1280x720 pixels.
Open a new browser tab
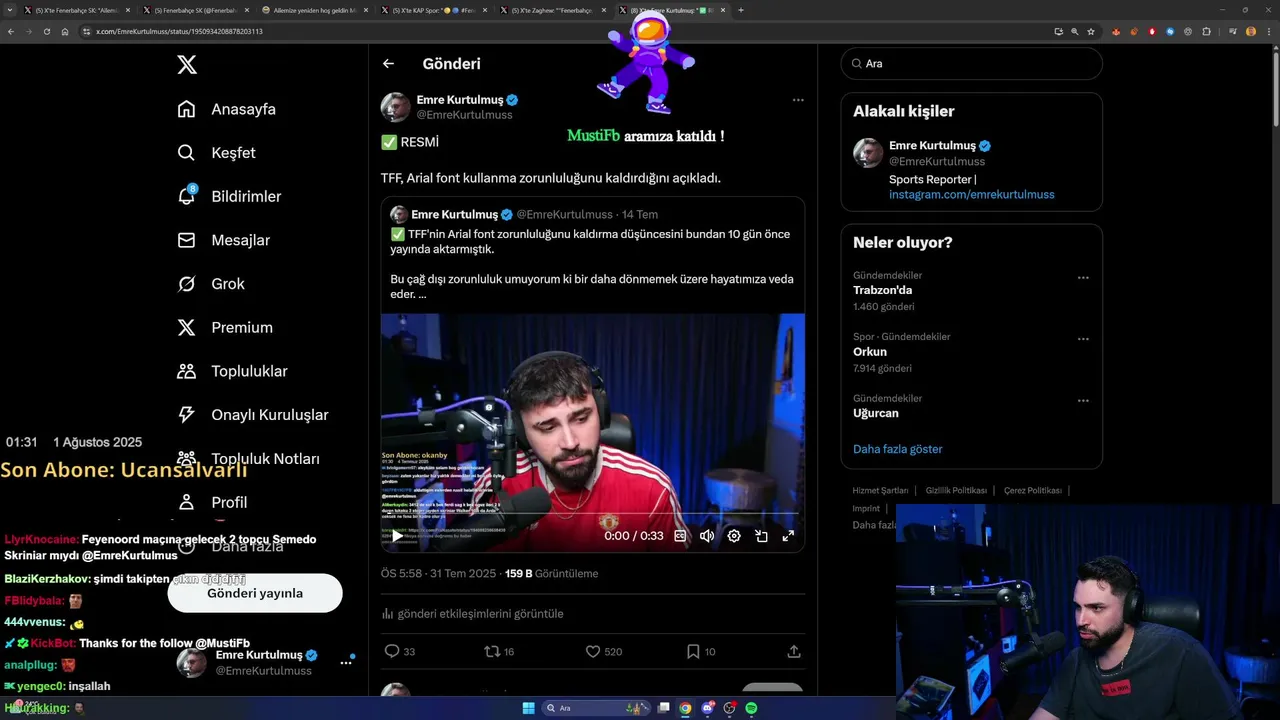click(x=741, y=10)
